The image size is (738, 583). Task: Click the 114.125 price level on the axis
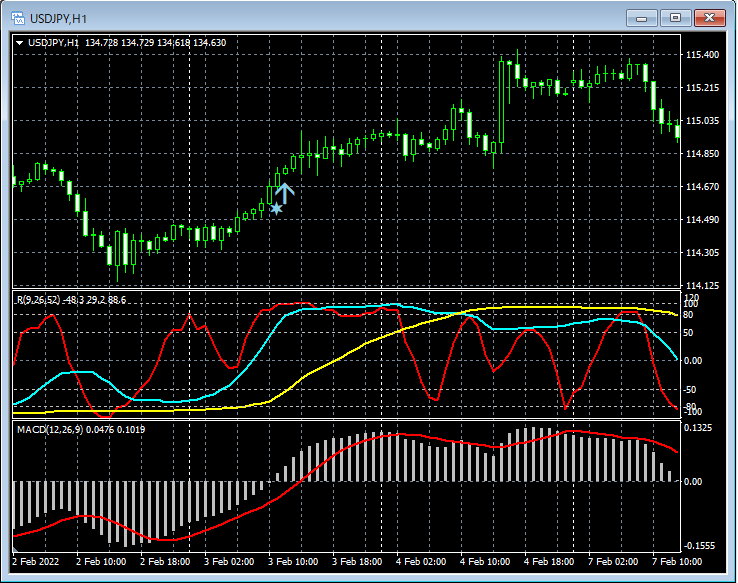click(701, 286)
